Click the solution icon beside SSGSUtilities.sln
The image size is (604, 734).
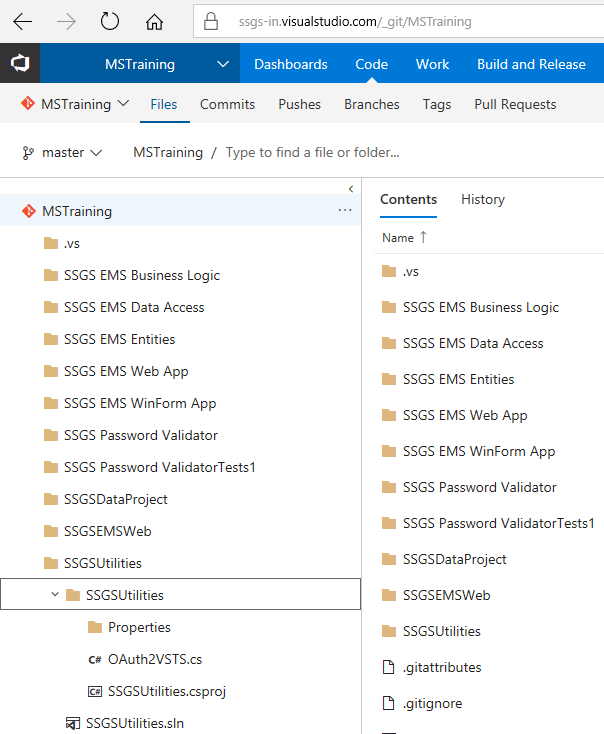[x=73, y=723]
